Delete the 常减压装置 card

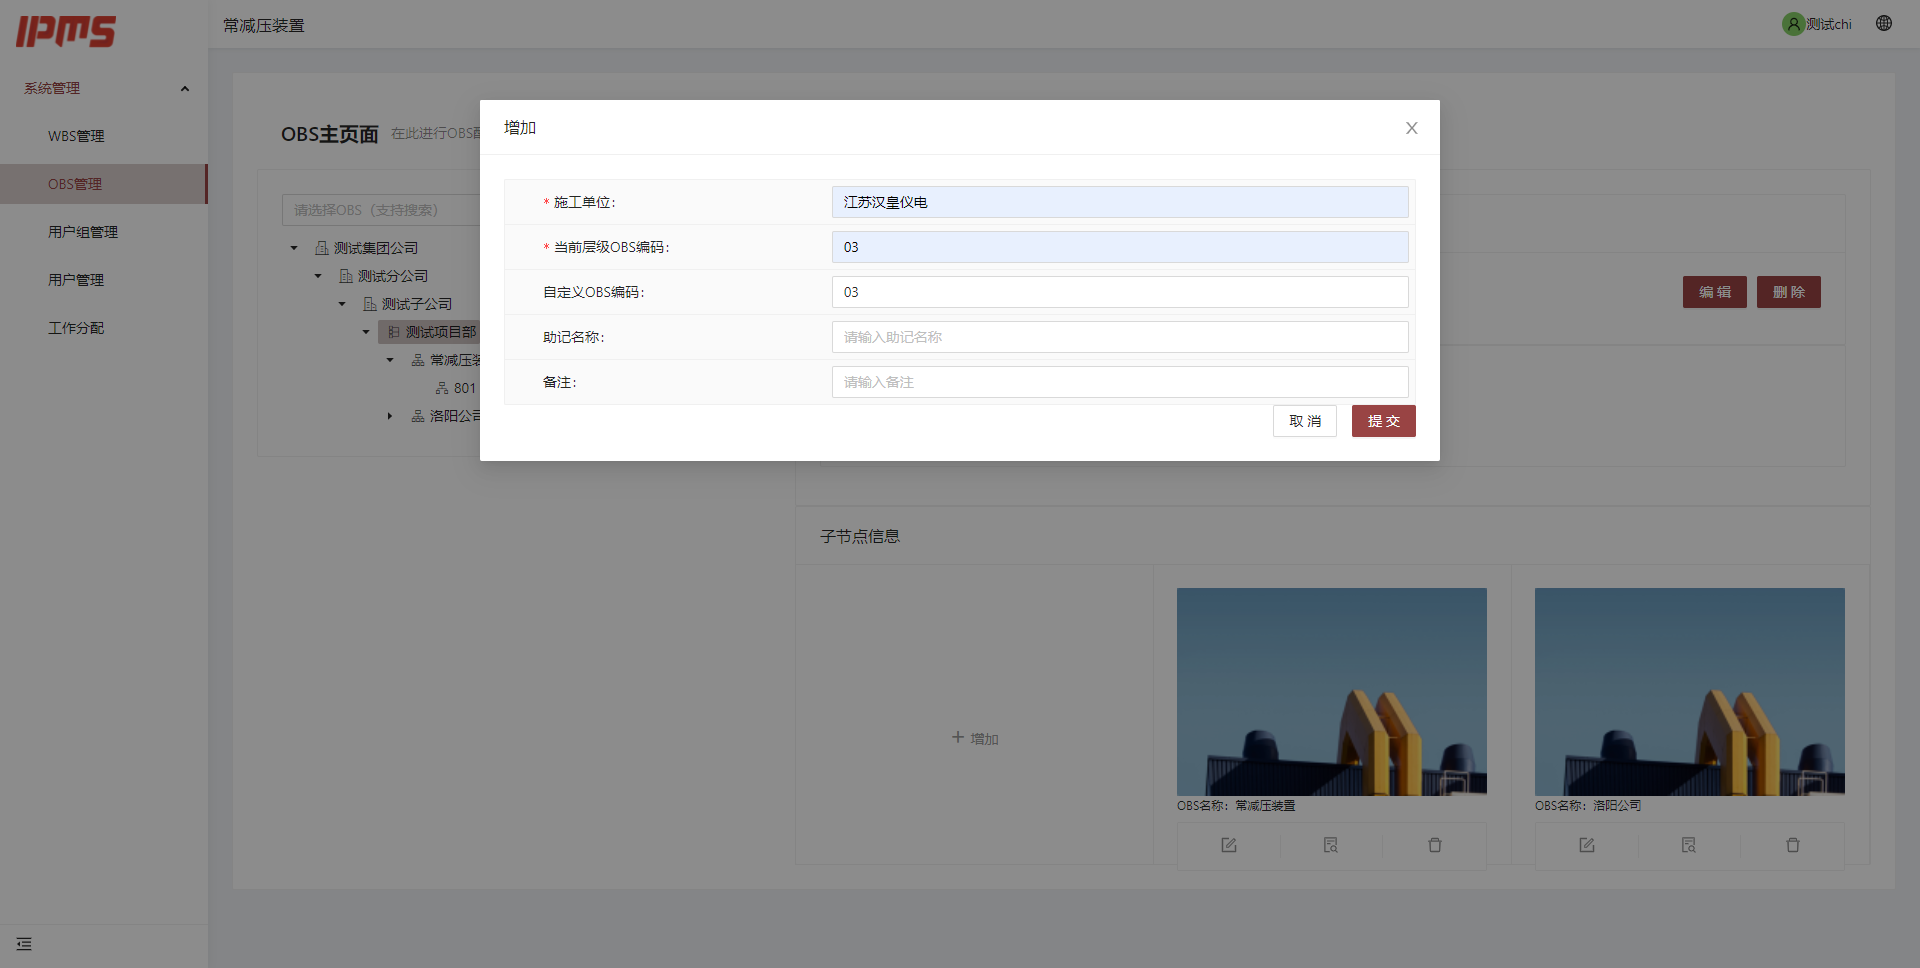coord(1435,845)
